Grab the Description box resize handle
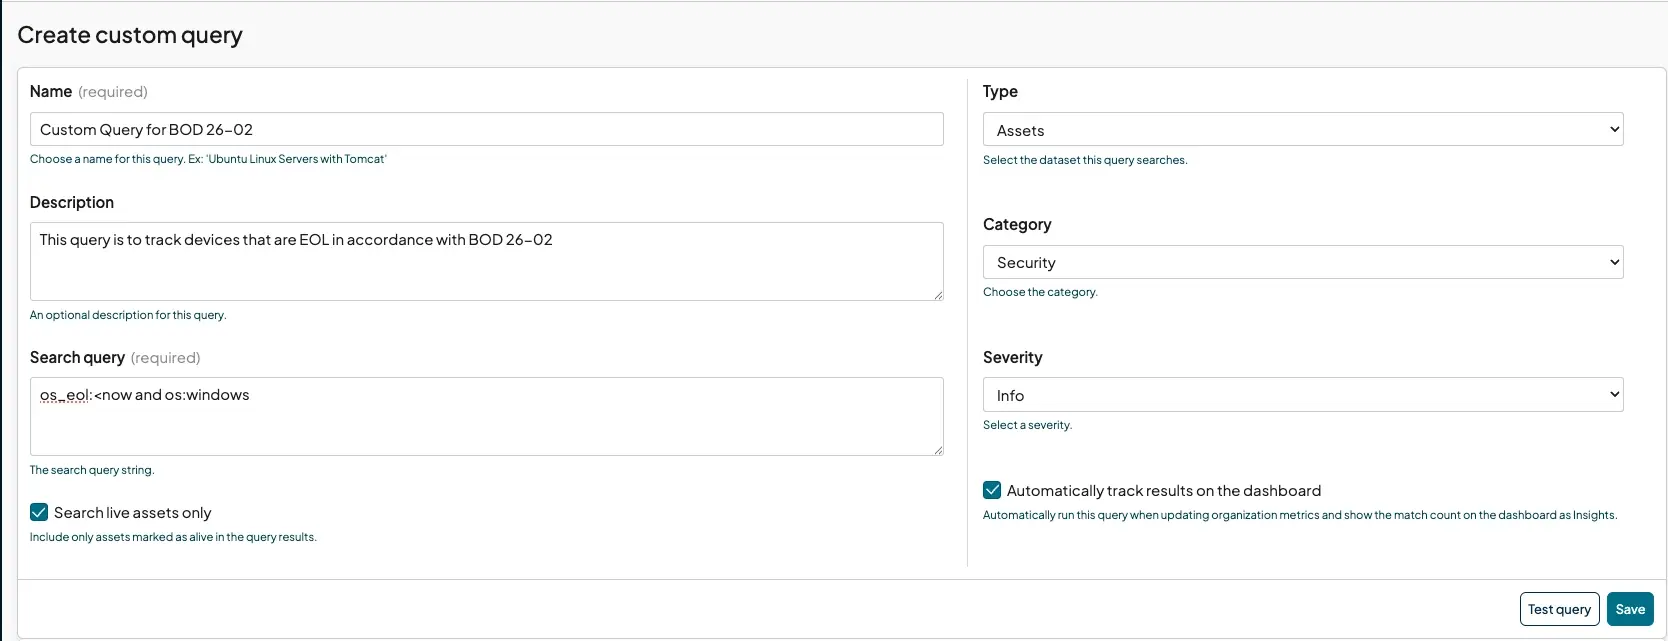The image size is (1668, 641). click(x=938, y=295)
